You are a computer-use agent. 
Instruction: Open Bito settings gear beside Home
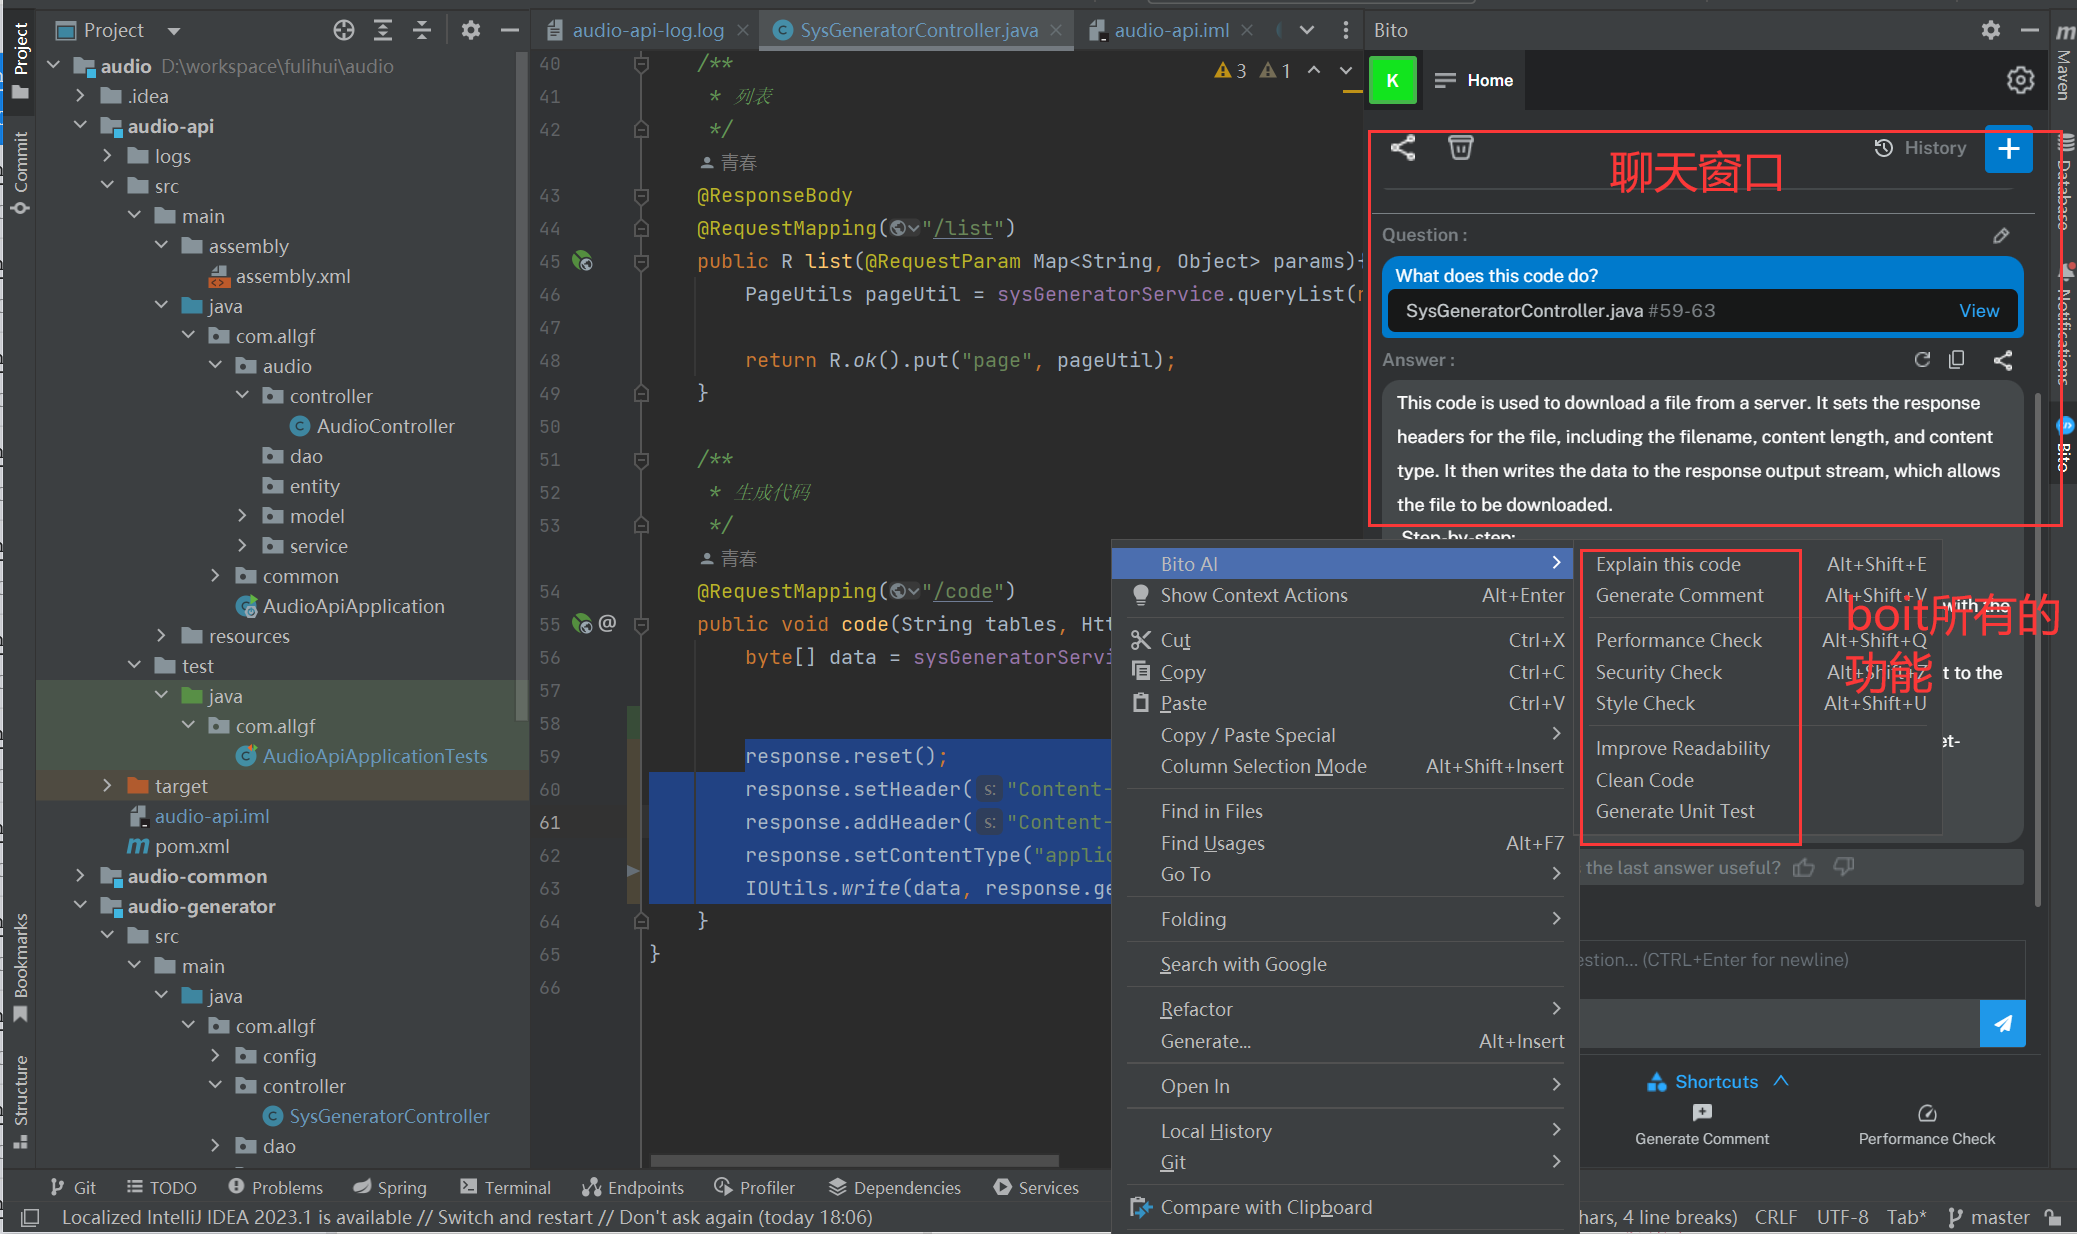2020,80
